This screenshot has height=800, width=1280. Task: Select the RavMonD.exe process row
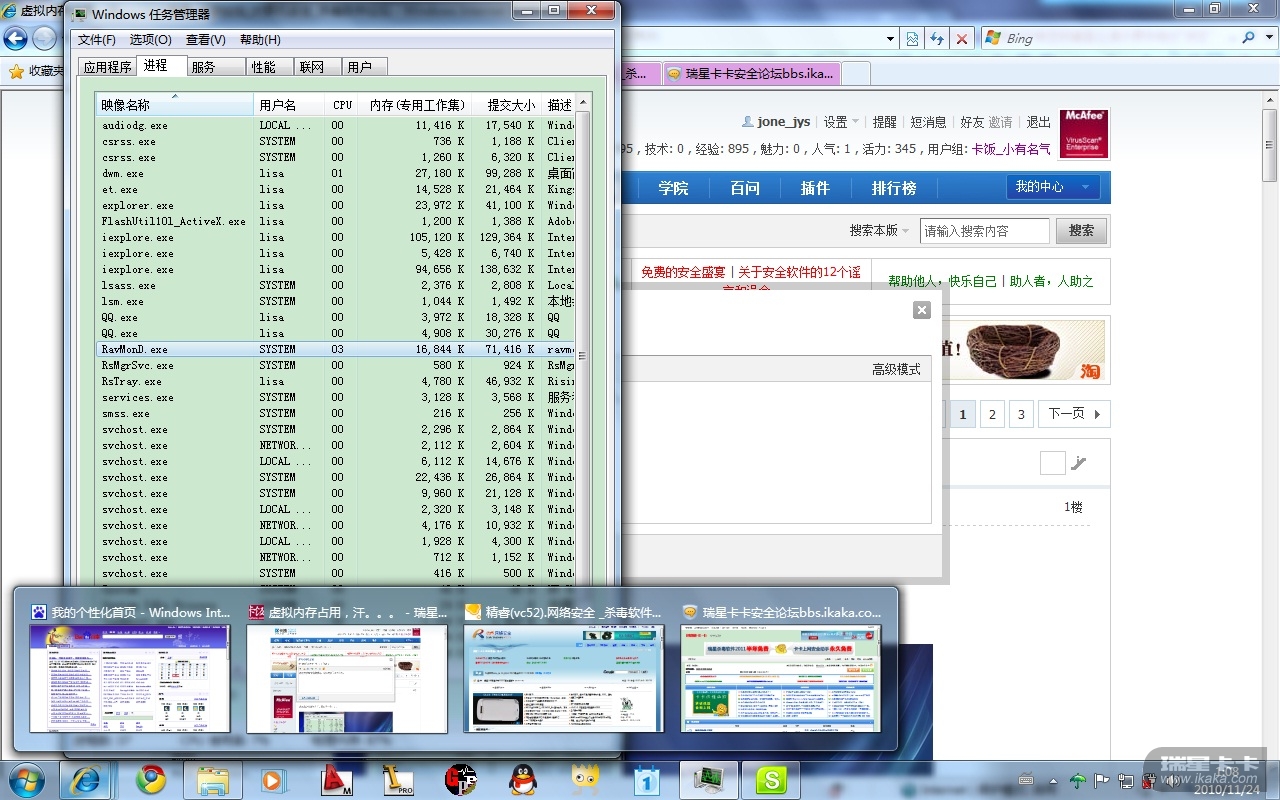point(135,350)
